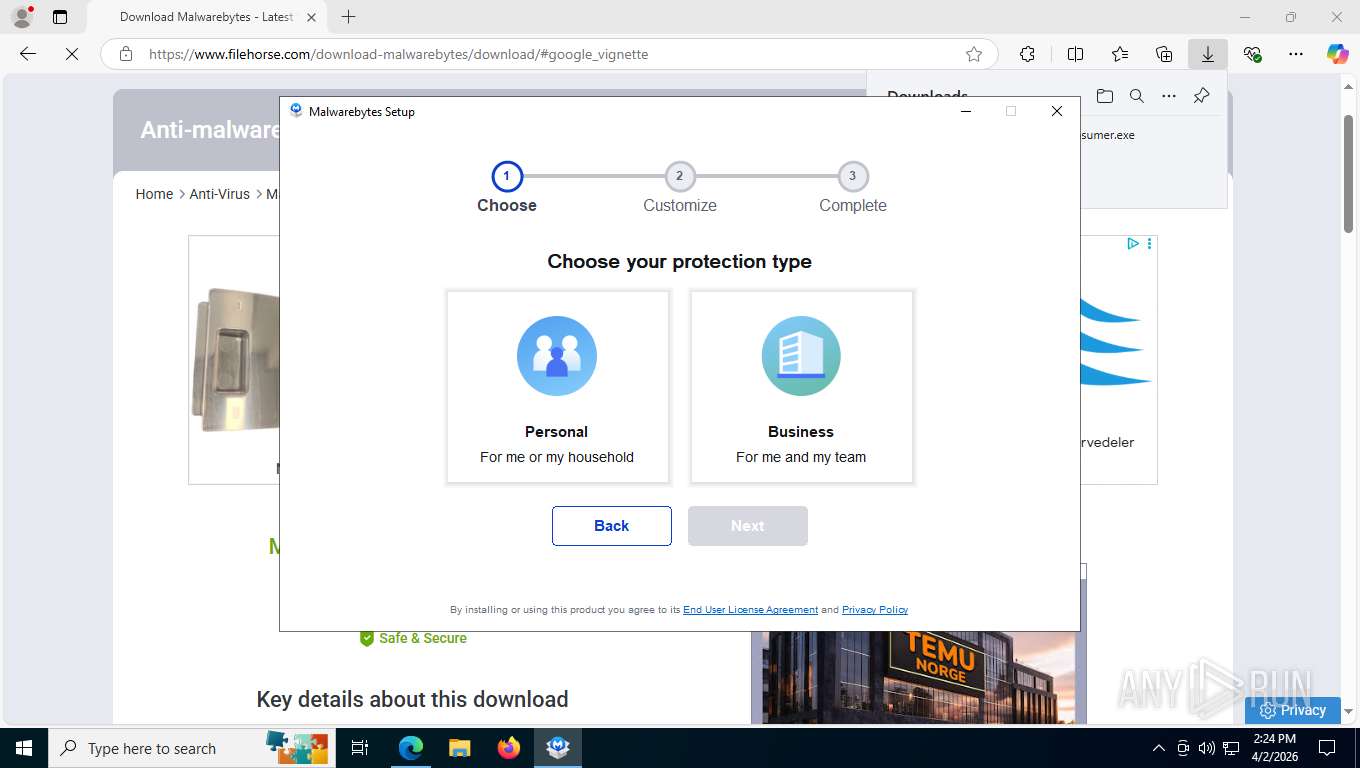This screenshot has height=768, width=1360.
Task: Open the Privacy Policy link
Action: coord(875,610)
